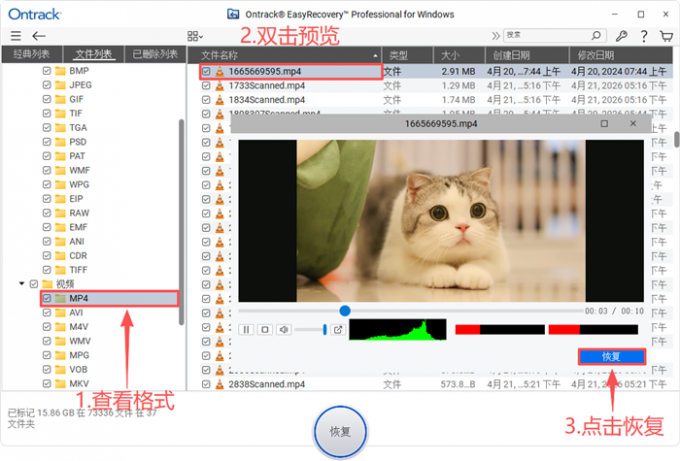
Task: Switch to 经典列表 tab
Action: (x=32, y=54)
